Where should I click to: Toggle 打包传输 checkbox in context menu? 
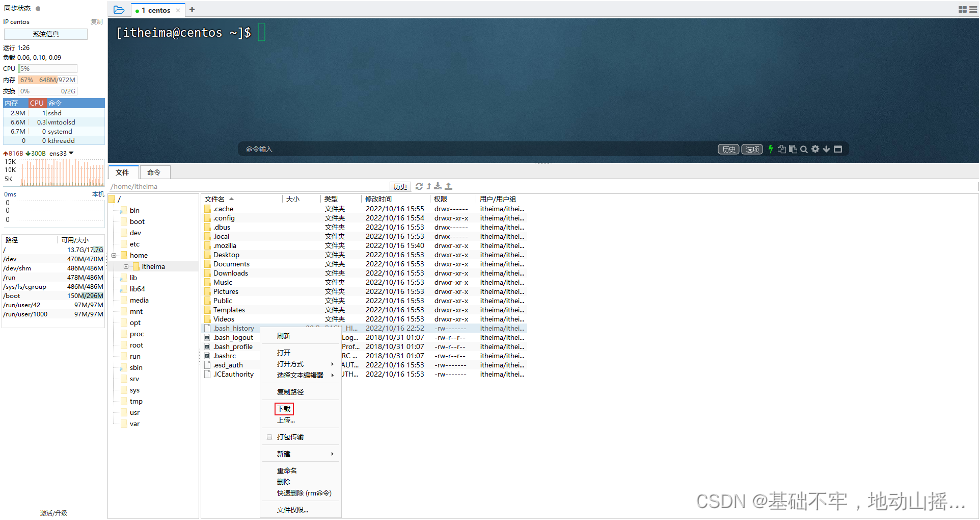pyautogui.click(x=269, y=437)
